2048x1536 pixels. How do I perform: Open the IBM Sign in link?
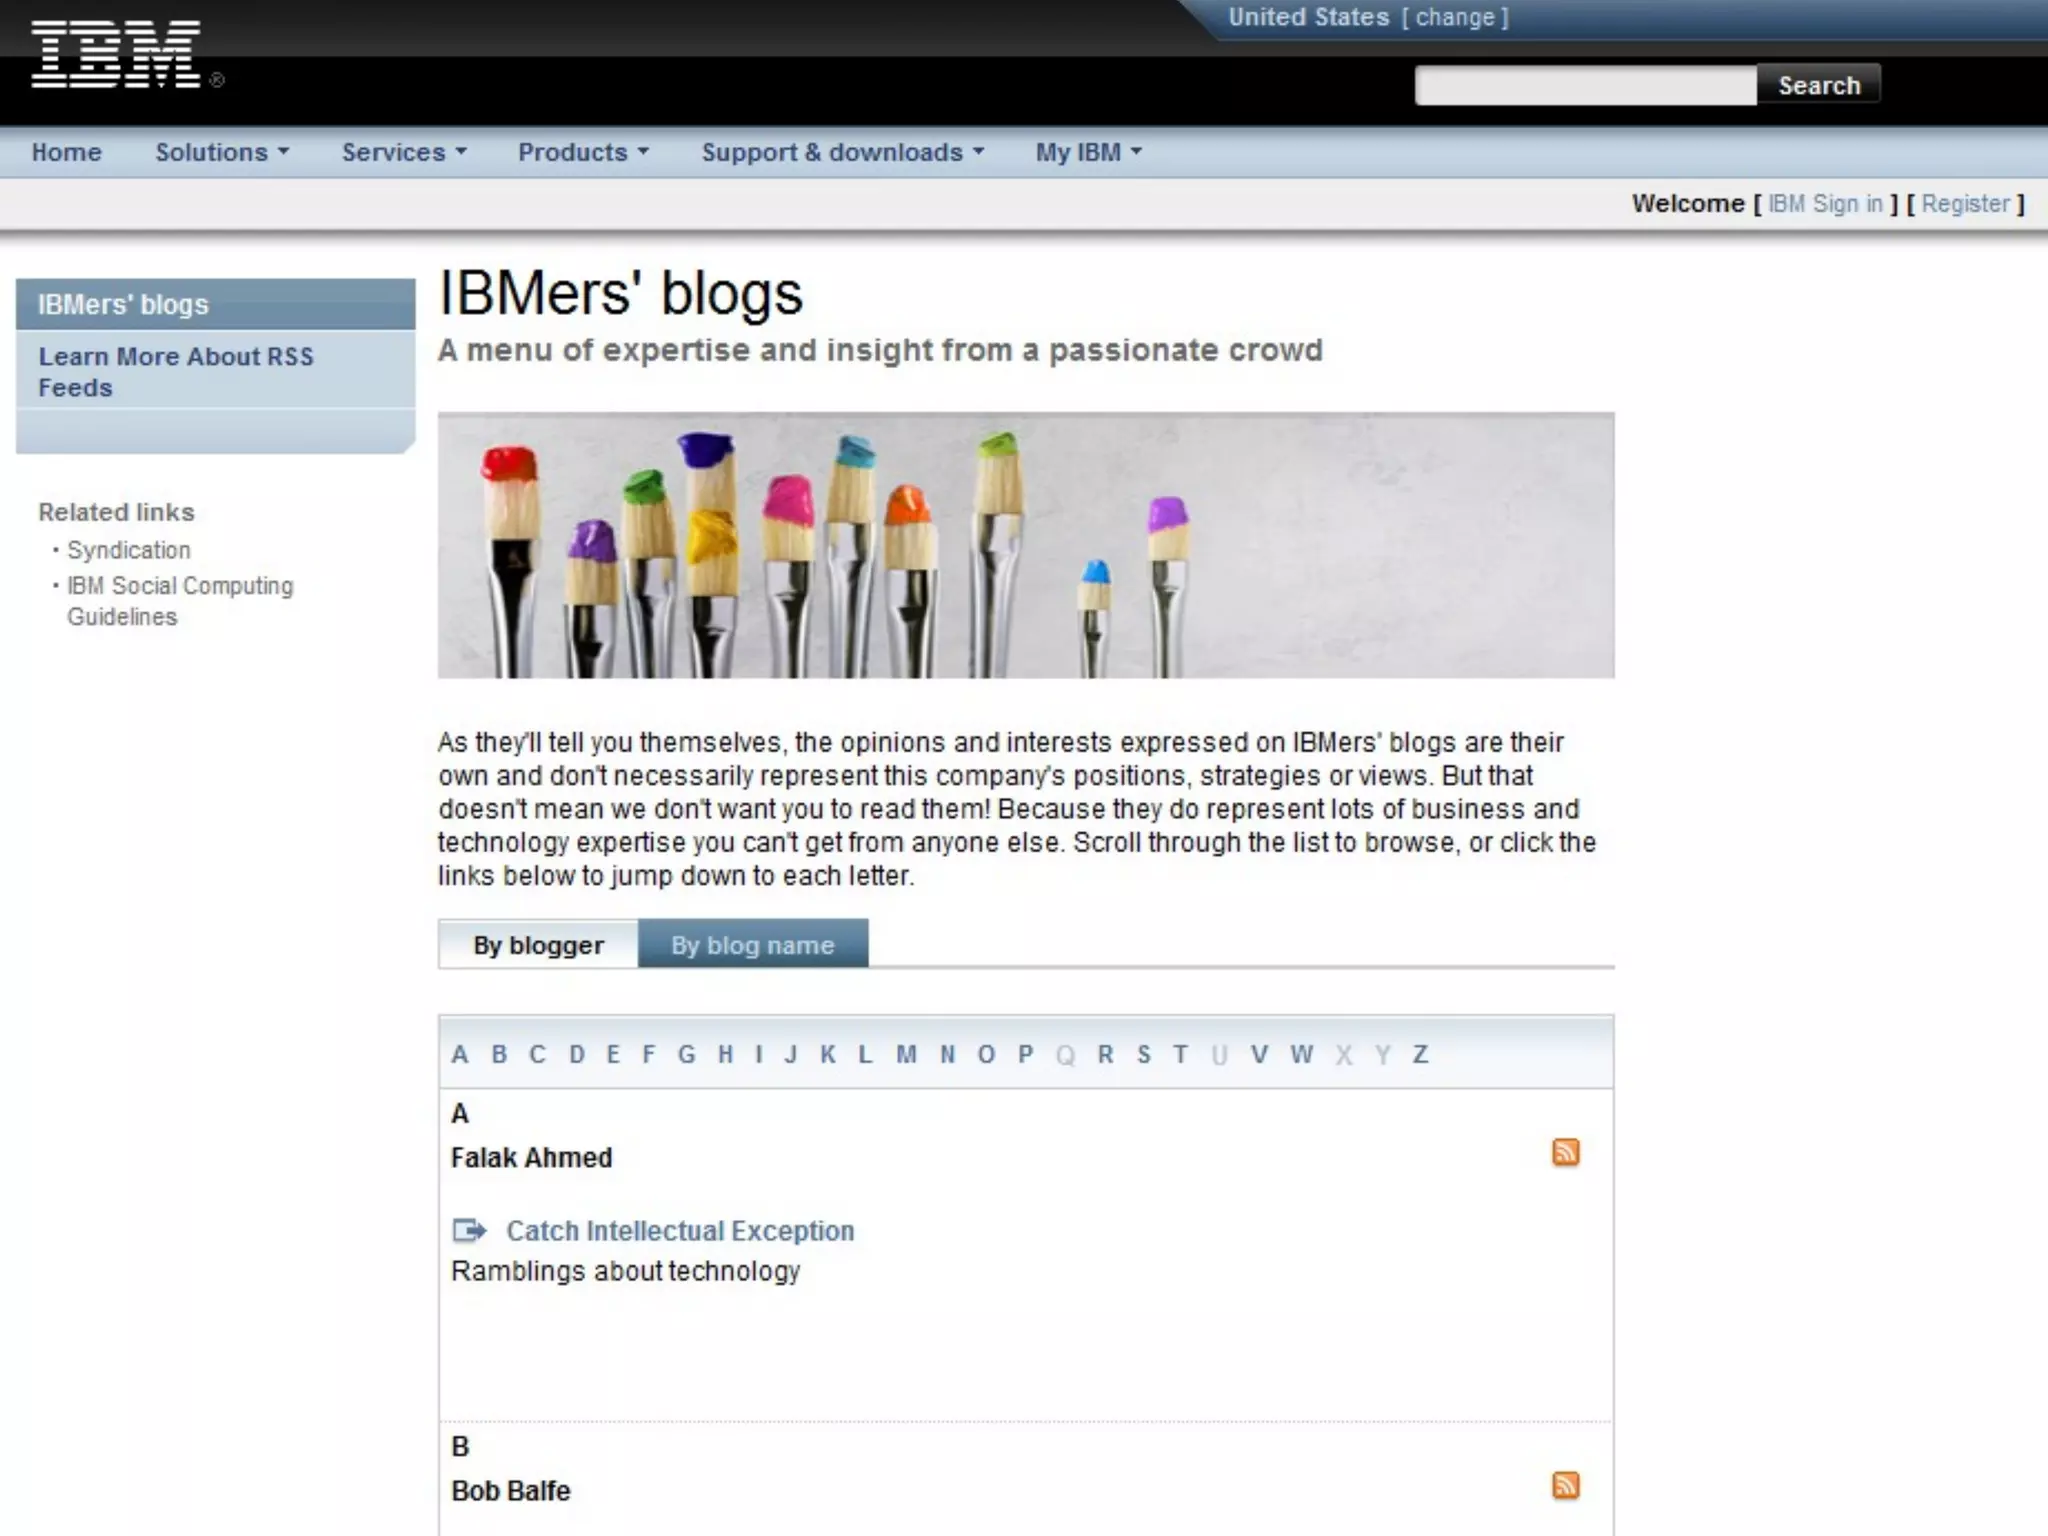coord(1825,204)
